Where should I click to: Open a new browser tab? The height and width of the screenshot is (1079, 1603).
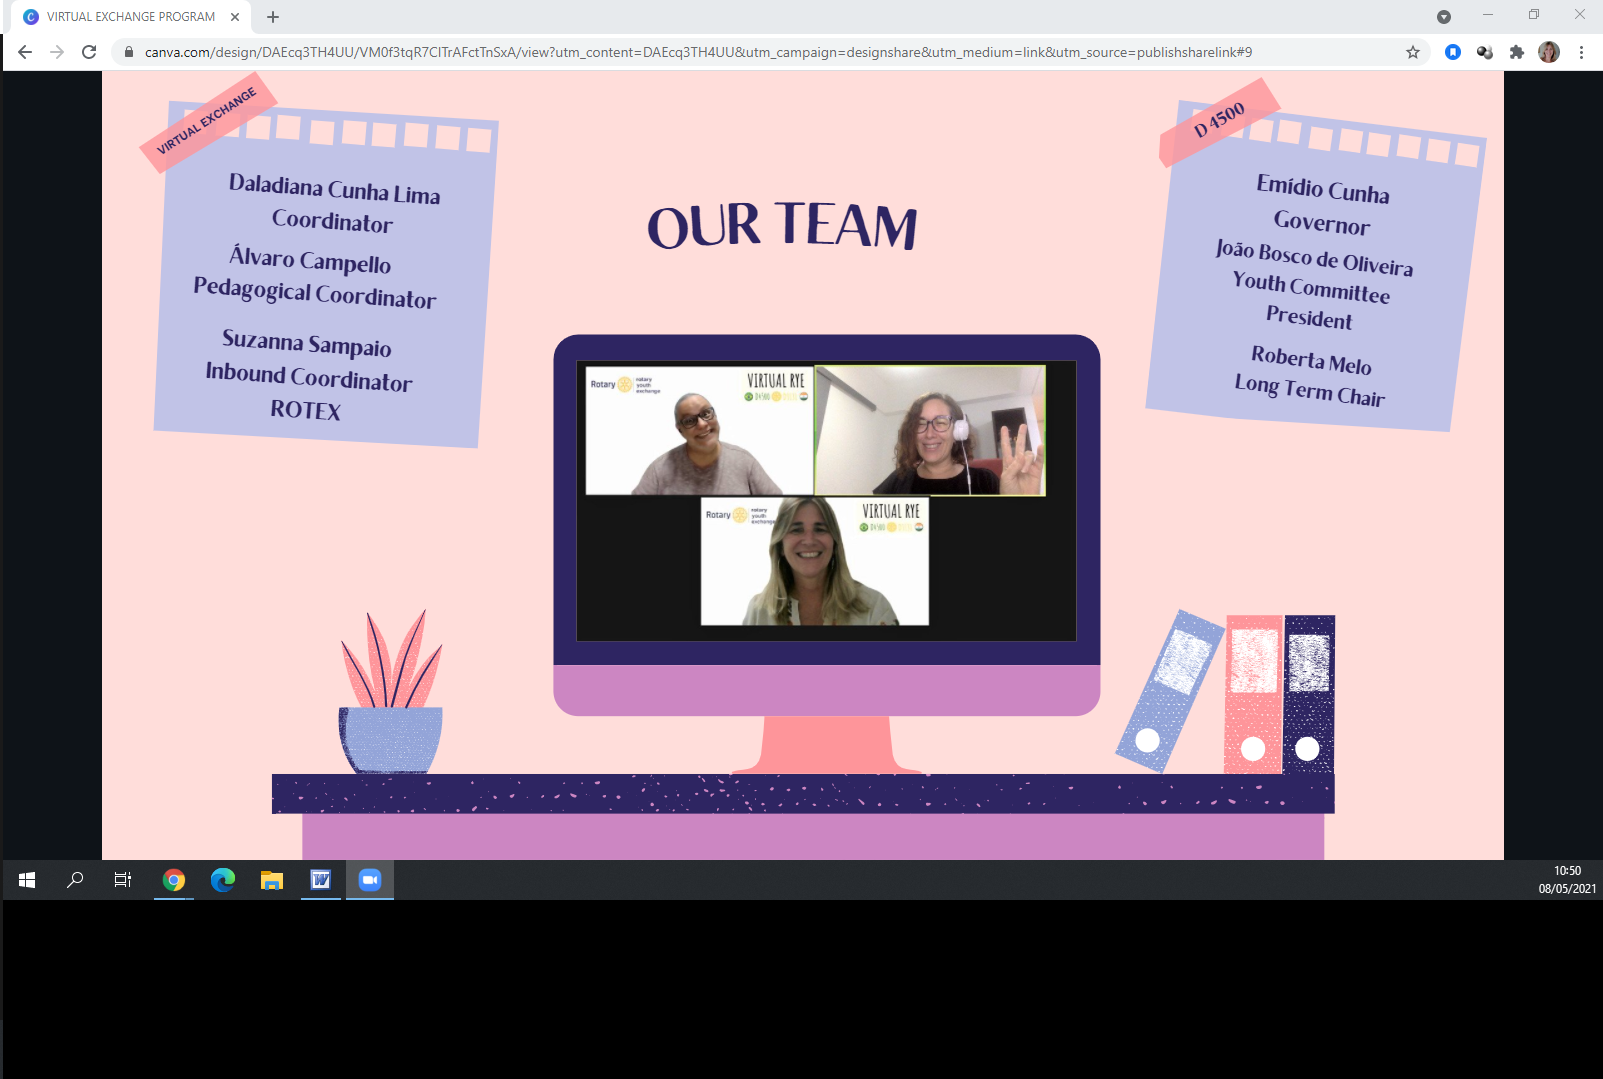[273, 17]
